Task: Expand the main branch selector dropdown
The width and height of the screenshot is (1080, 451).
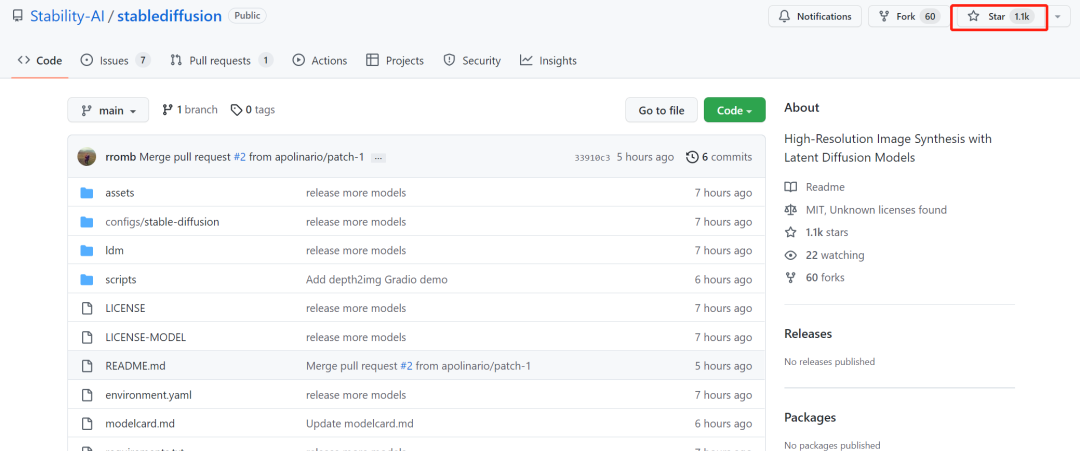Action: (x=108, y=110)
